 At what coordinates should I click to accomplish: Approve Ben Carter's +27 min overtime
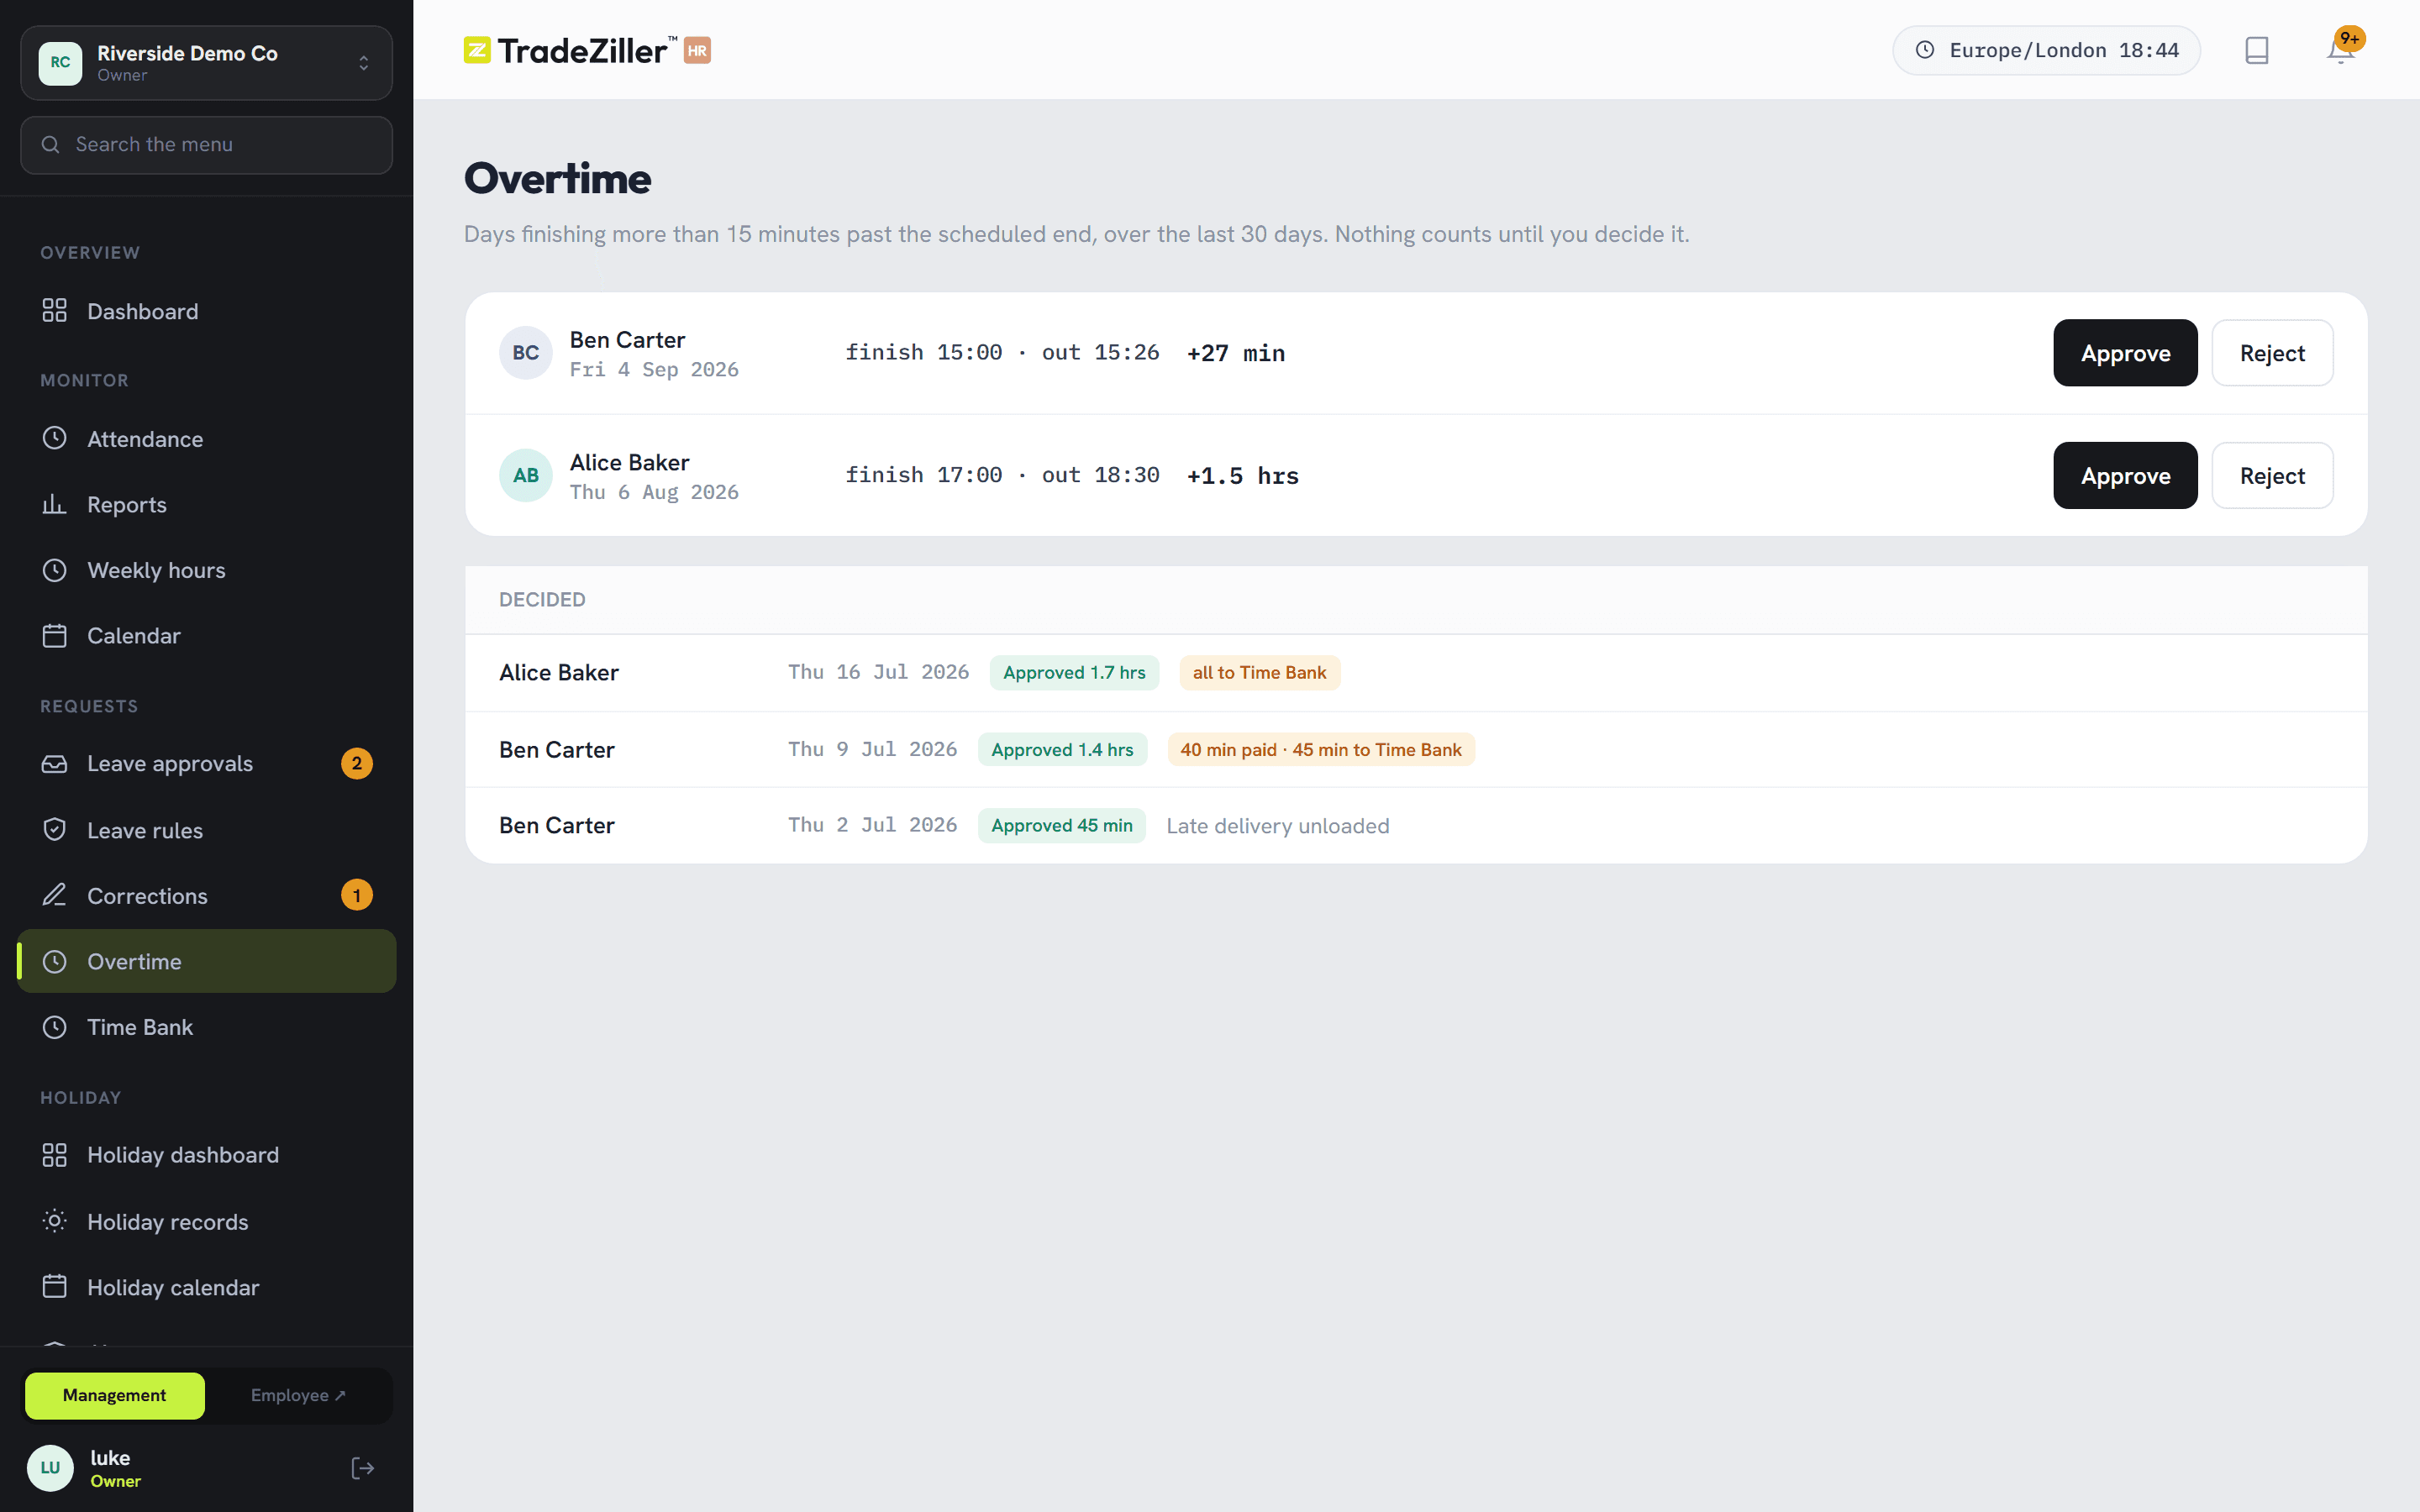click(2125, 353)
